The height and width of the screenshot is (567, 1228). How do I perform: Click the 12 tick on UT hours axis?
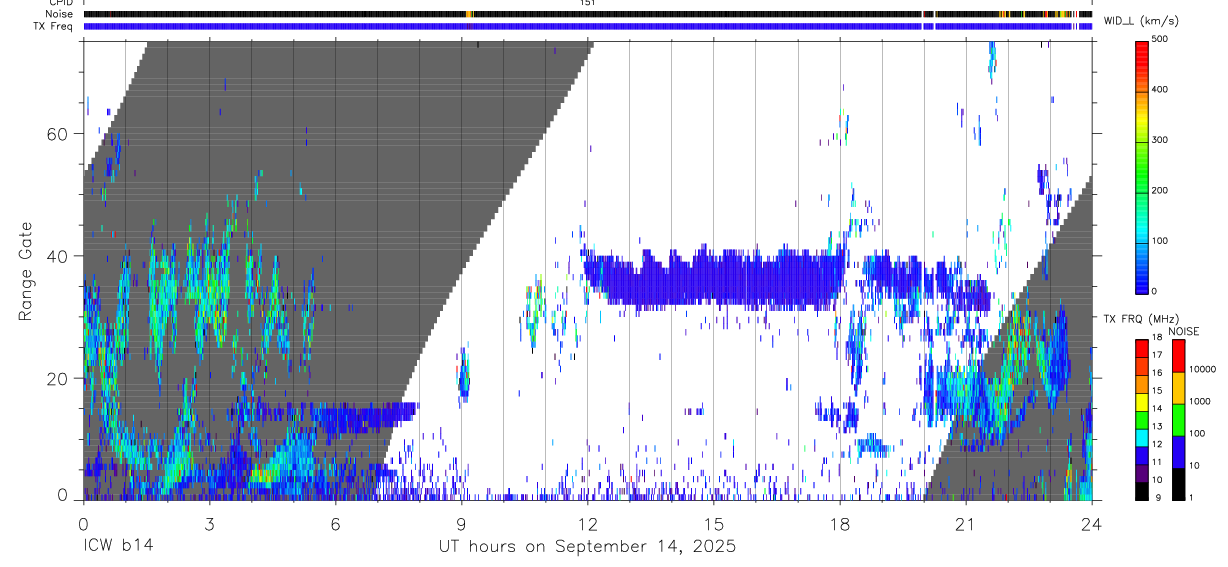click(588, 524)
